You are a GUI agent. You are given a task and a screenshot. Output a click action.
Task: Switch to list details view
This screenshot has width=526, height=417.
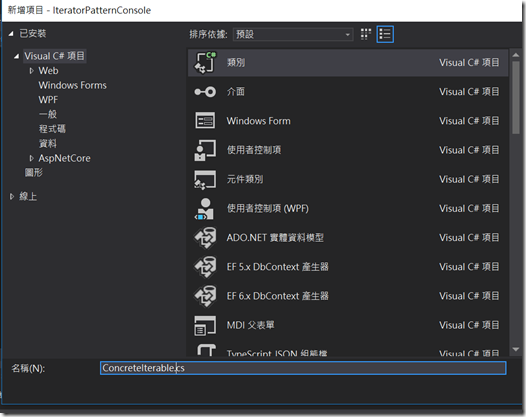click(x=385, y=34)
